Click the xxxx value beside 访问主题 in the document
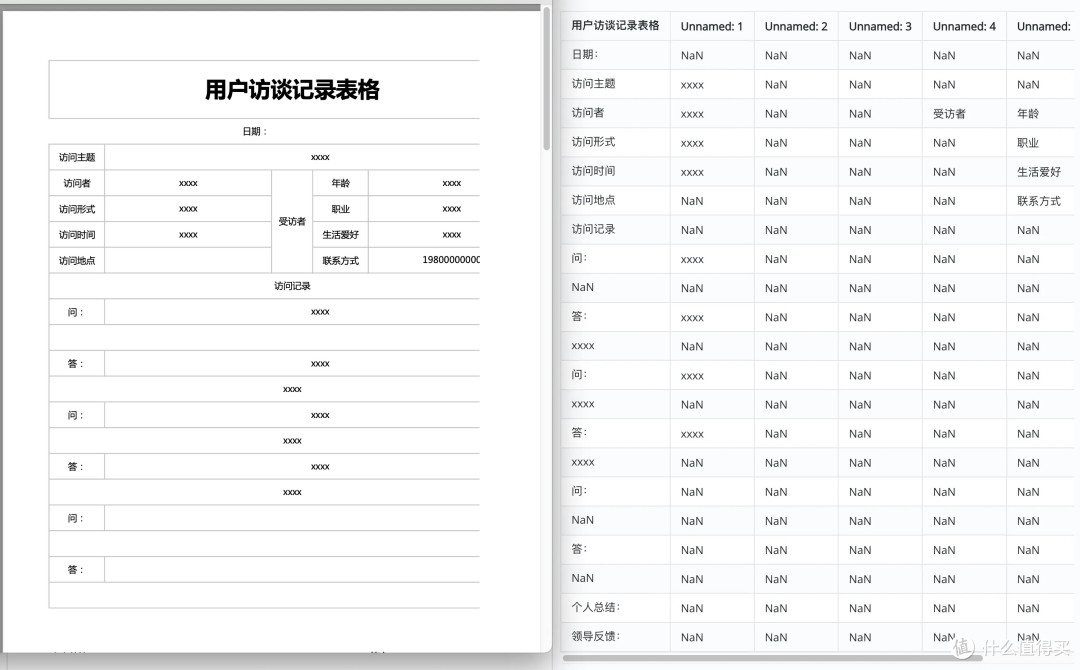 pos(320,157)
